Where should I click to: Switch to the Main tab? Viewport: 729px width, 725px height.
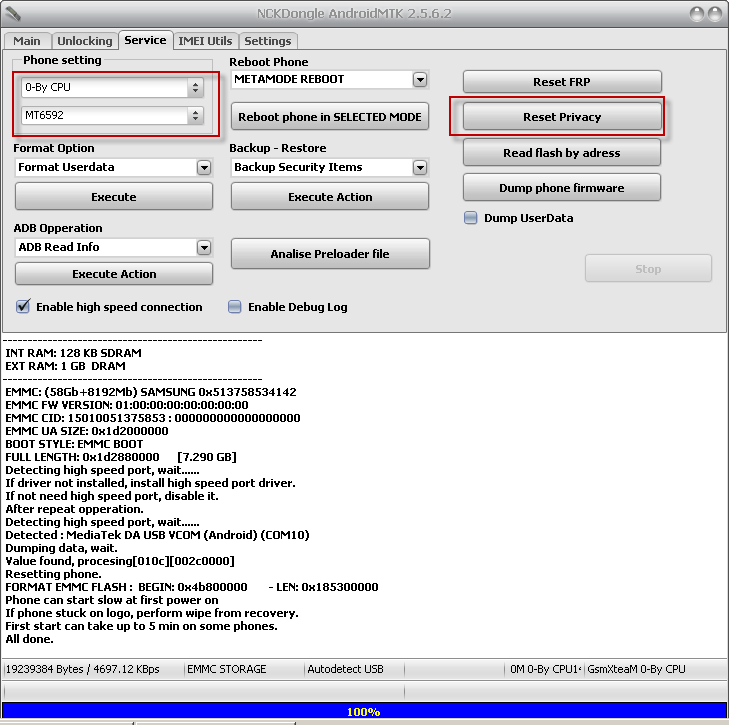[27, 41]
